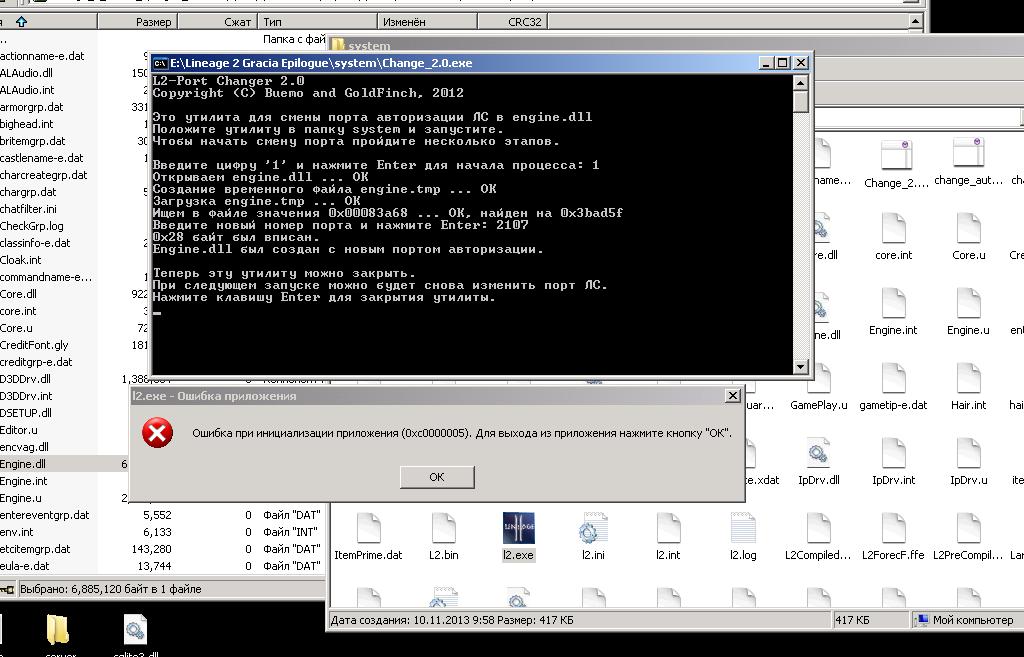Image resolution: width=1024 pixels, height=657 pixels.
Task: Select env.int in the archive list
Action: coord(17,532)
